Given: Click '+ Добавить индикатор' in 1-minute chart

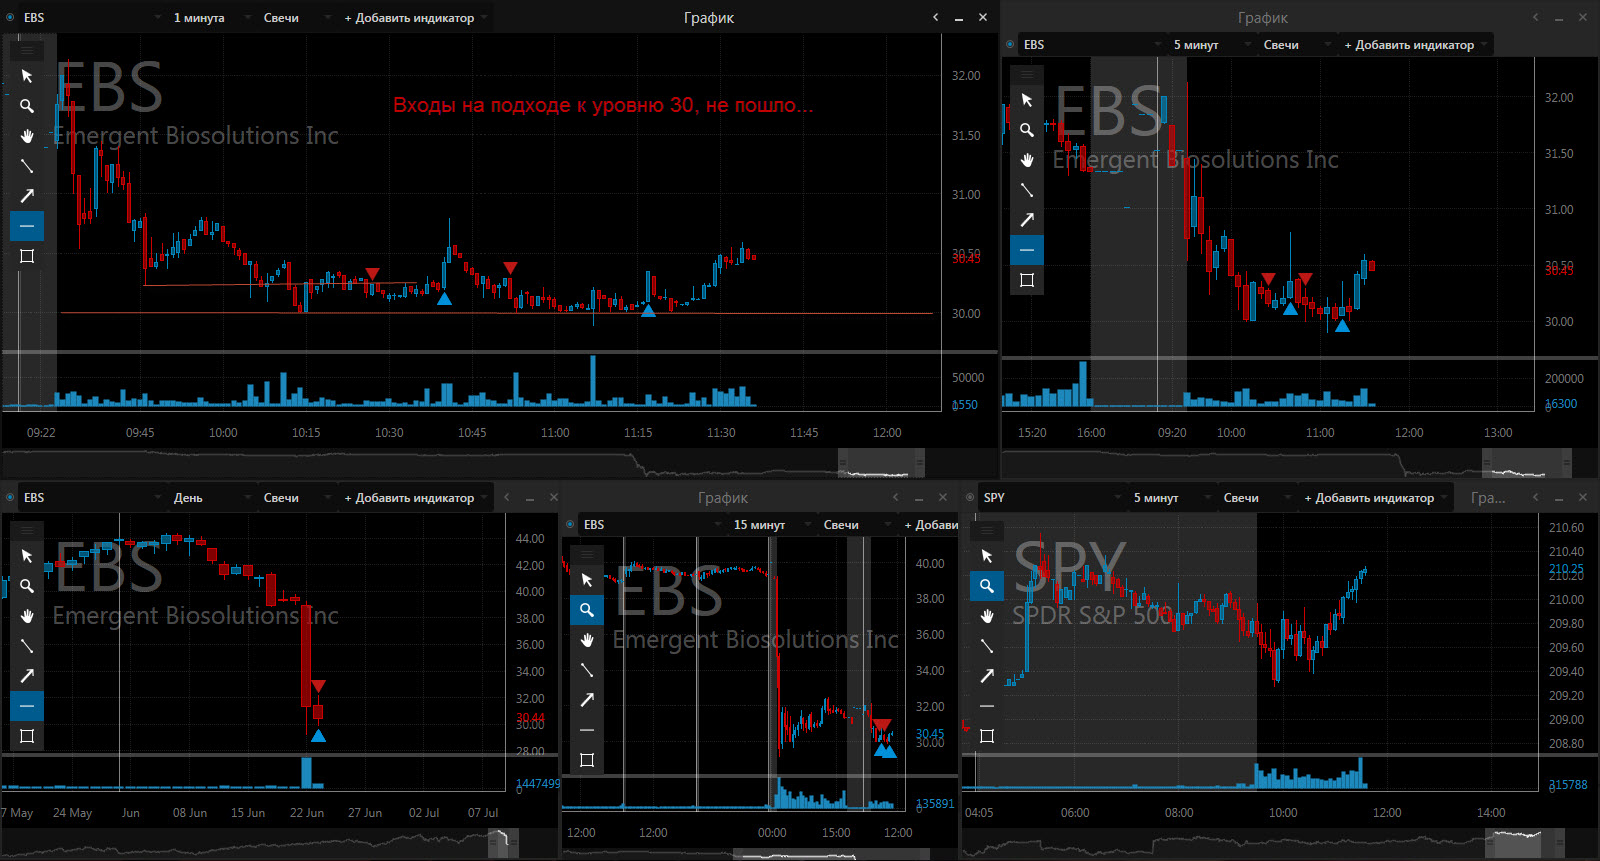Looking at the screenshot, I should (x=415, y=18).
